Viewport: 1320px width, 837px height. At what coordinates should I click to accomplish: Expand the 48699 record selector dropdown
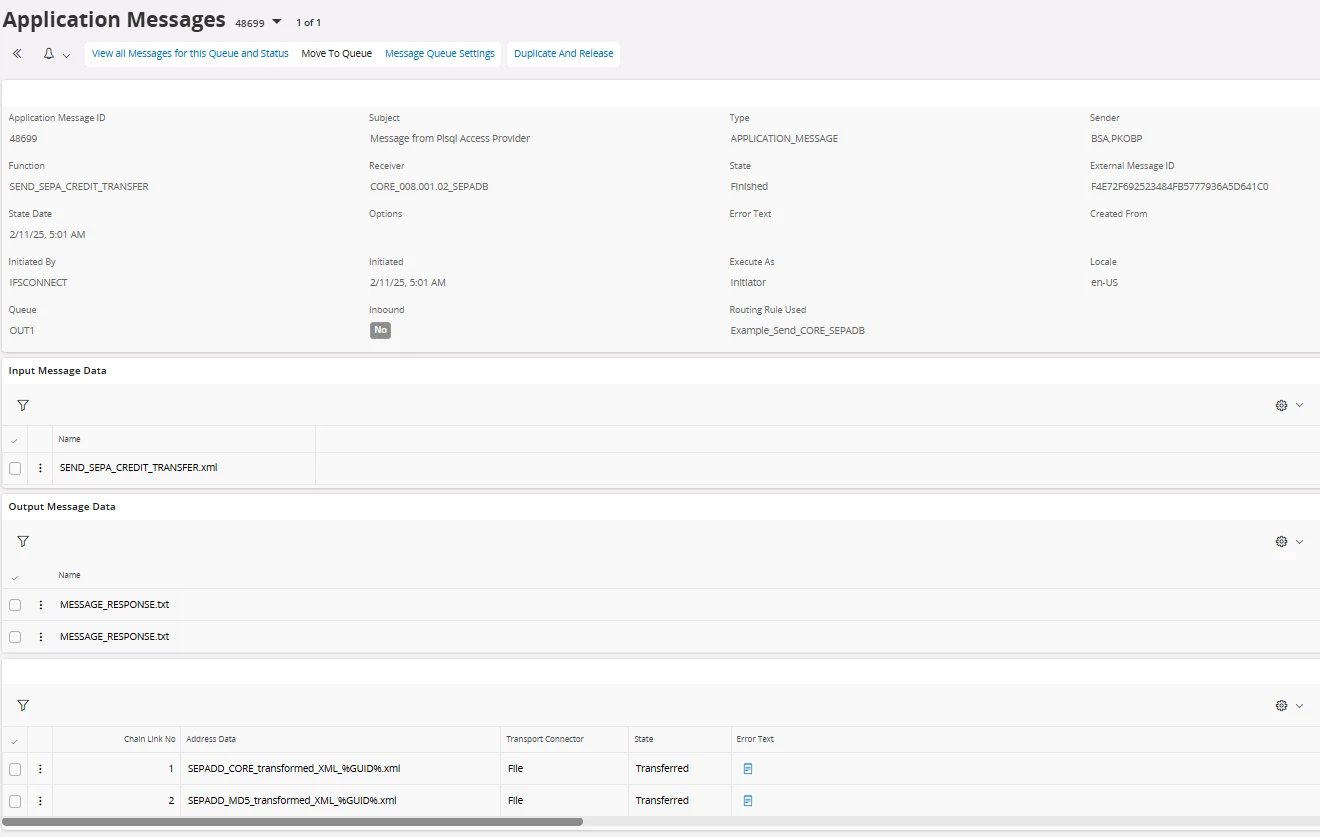[277, 22]
